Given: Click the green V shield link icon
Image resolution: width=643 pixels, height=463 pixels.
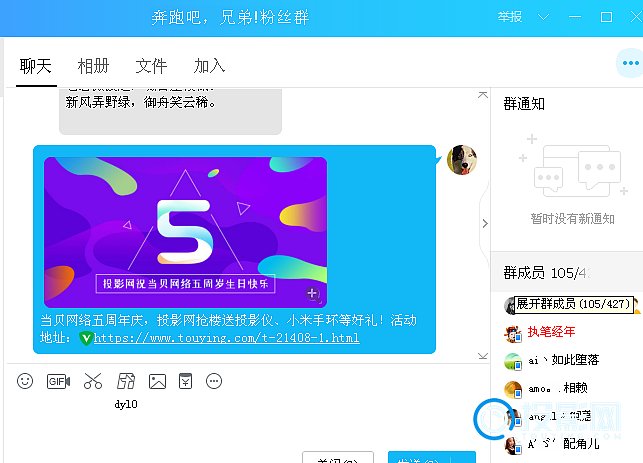Looking at the screenshot, I should pyautogui.click(x=86, y=338).
